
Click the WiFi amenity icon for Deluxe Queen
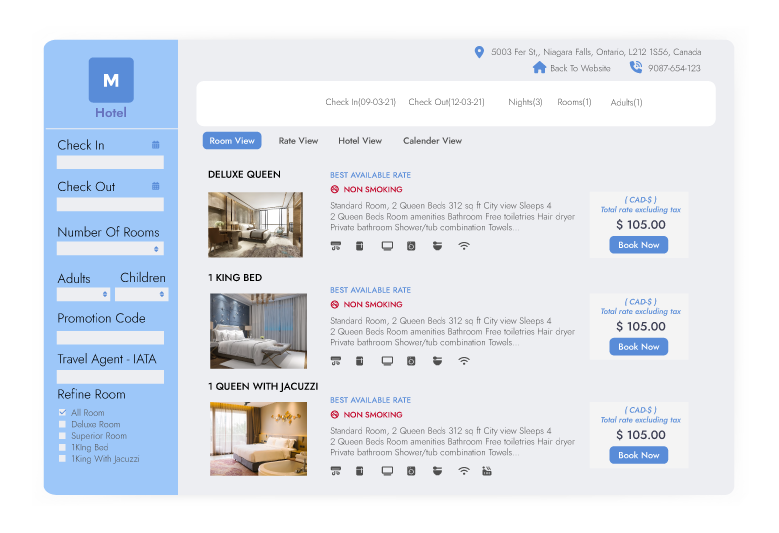(464, 246)
